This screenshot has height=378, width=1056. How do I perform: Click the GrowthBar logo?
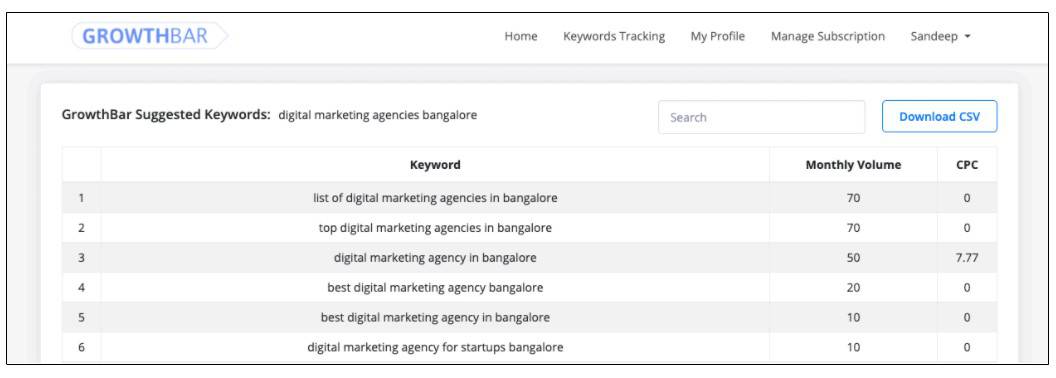(150, 36)
